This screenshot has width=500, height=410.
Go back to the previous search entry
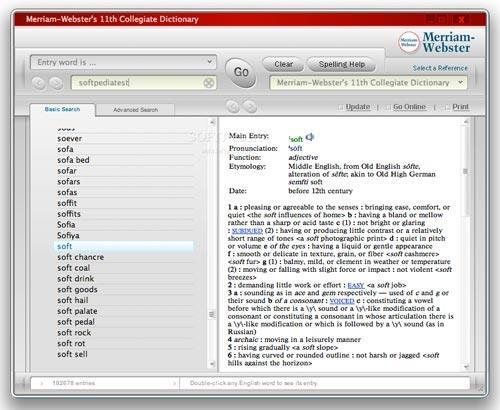tap(39, 83)
